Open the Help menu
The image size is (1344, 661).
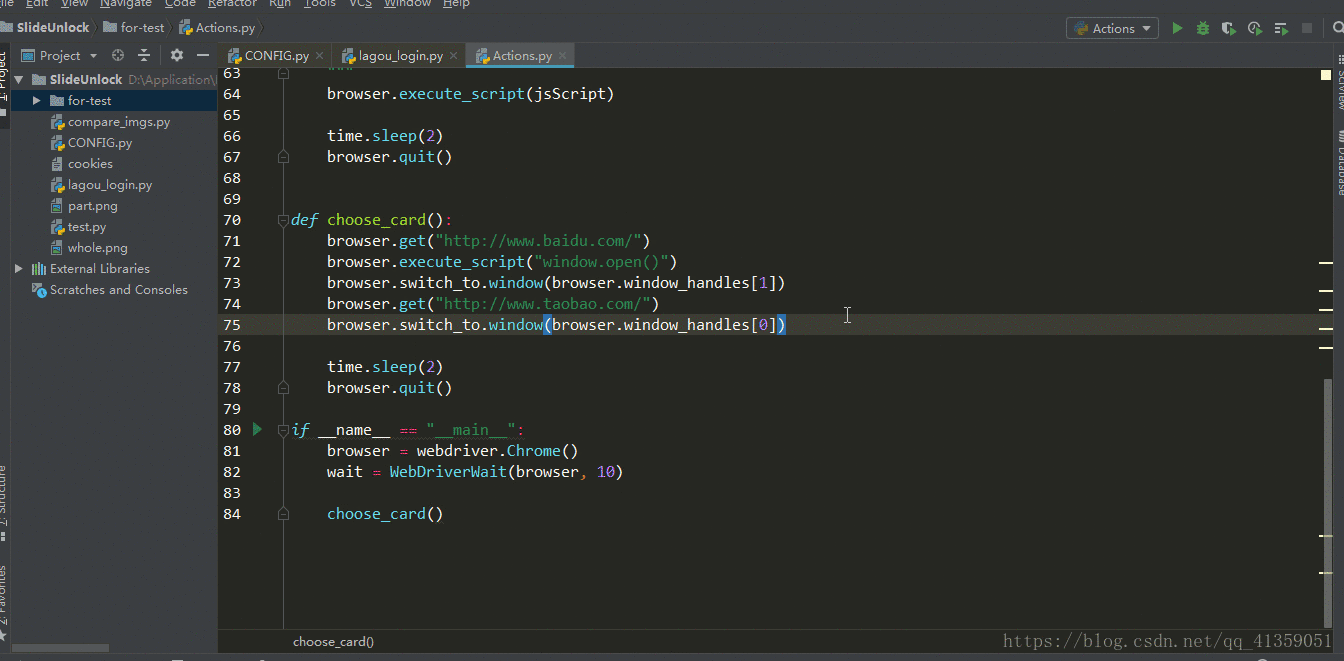coord(456,4)
